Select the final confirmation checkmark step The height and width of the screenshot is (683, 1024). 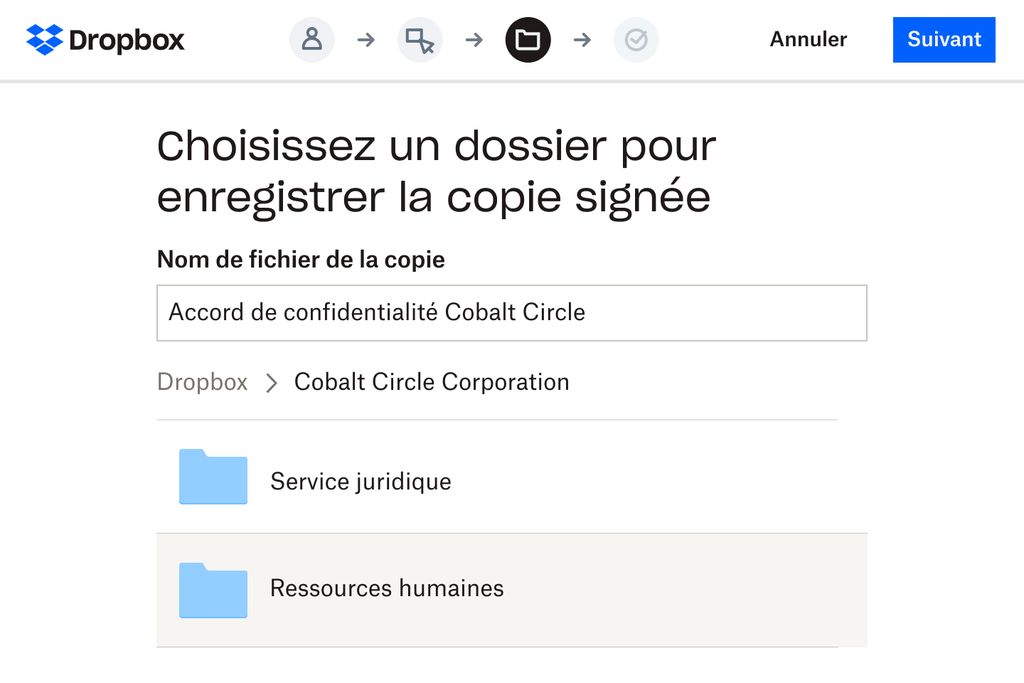(636, 39)
